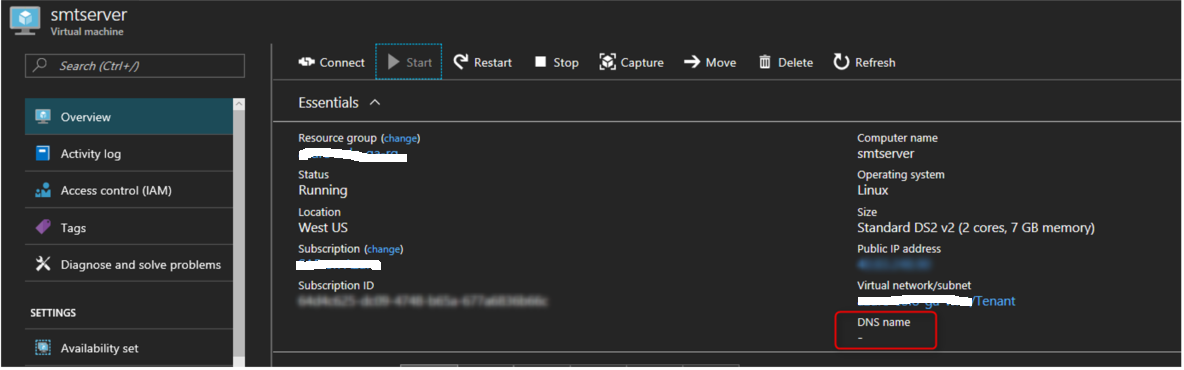This screenshot has height=370, width=1184.
Task: Delete the virtual machine
Action: tap(785, 63)
